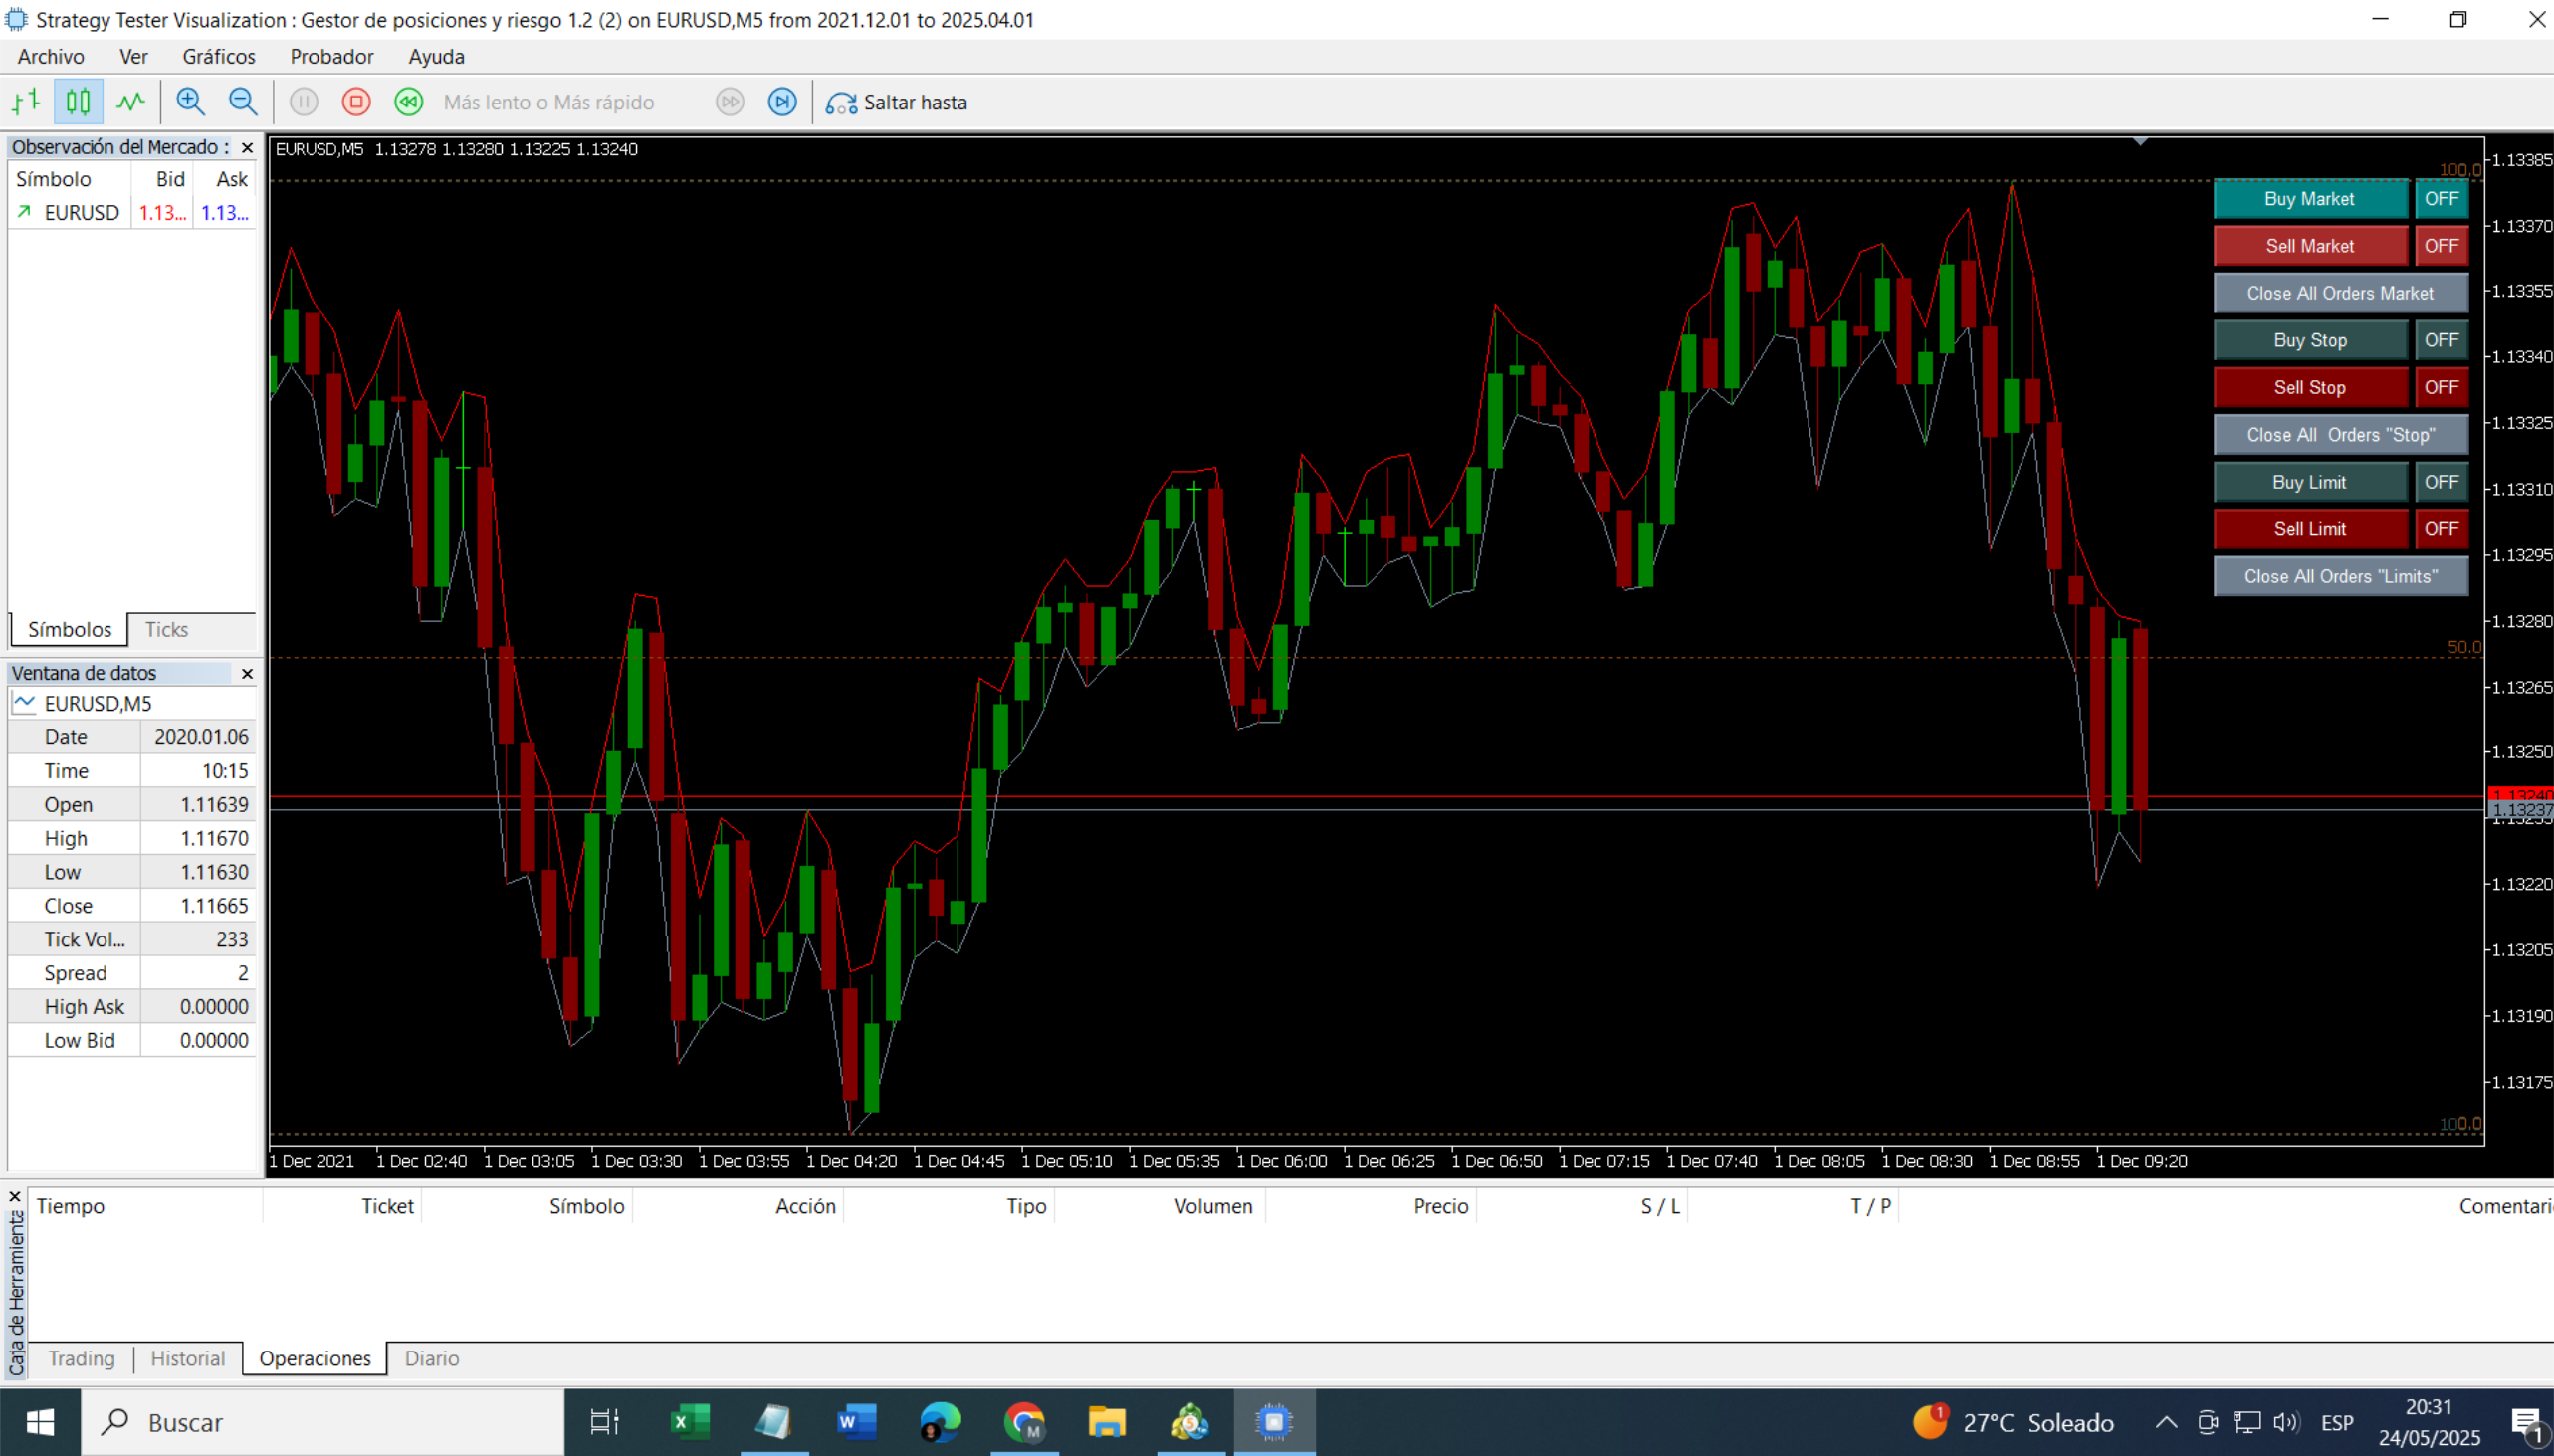Show hidden system tray icons
Viewport: 2554px width, 1456px height.
[x=2166, y=1423]
